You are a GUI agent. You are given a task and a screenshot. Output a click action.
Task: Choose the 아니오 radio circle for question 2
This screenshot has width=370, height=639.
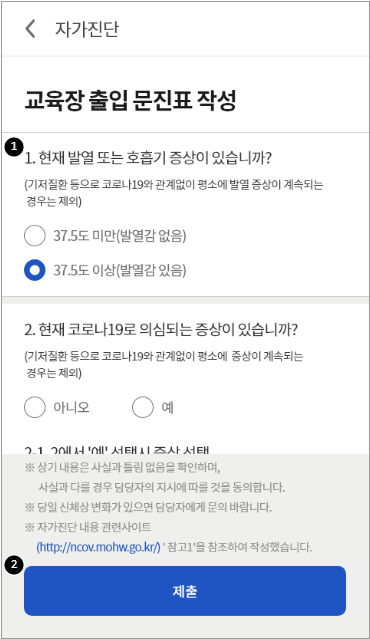35,407
